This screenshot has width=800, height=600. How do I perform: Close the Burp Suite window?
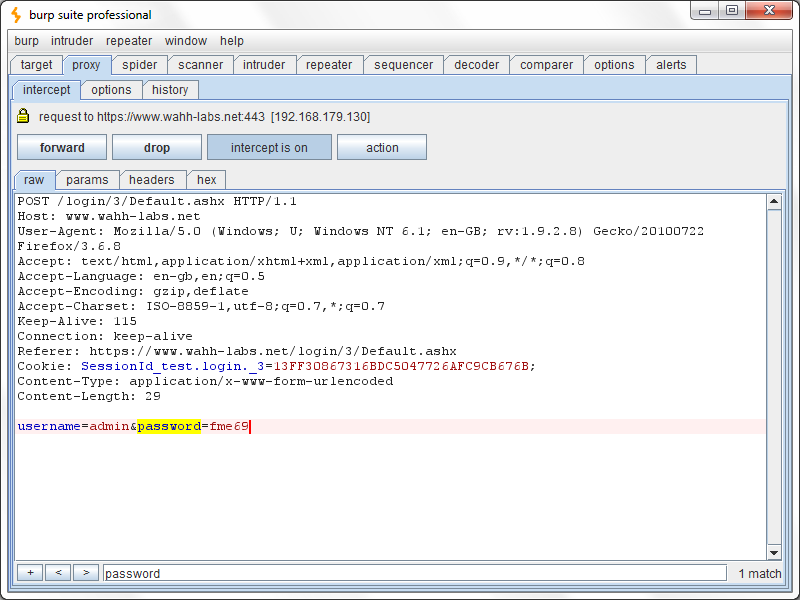769,11
